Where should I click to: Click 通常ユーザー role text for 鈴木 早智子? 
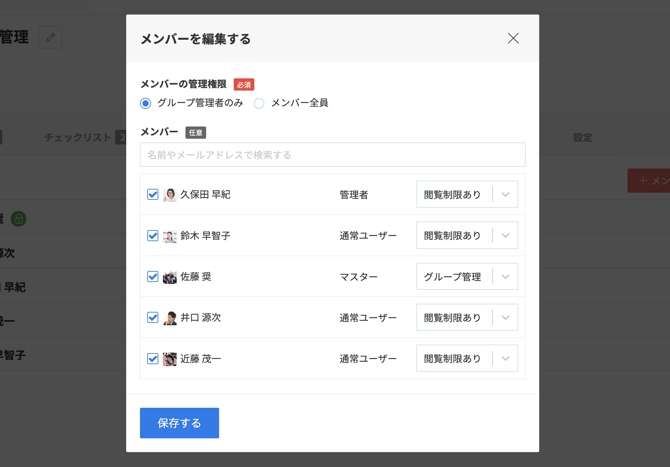[368, 236]
